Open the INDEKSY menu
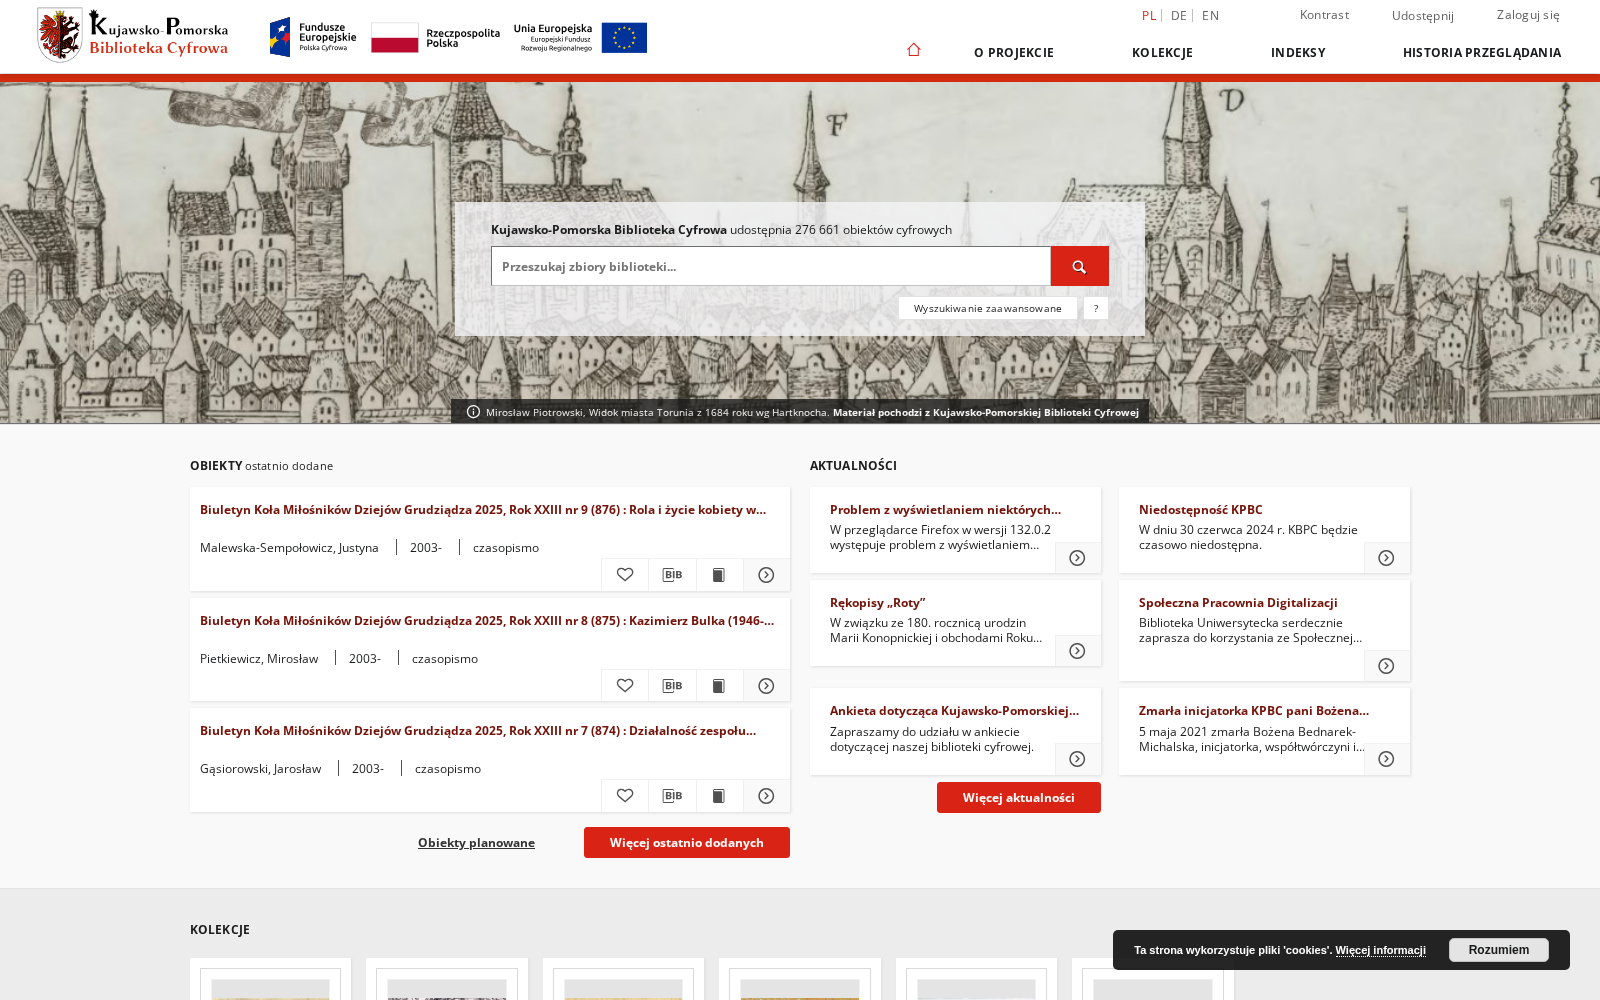 [1298, 53]
